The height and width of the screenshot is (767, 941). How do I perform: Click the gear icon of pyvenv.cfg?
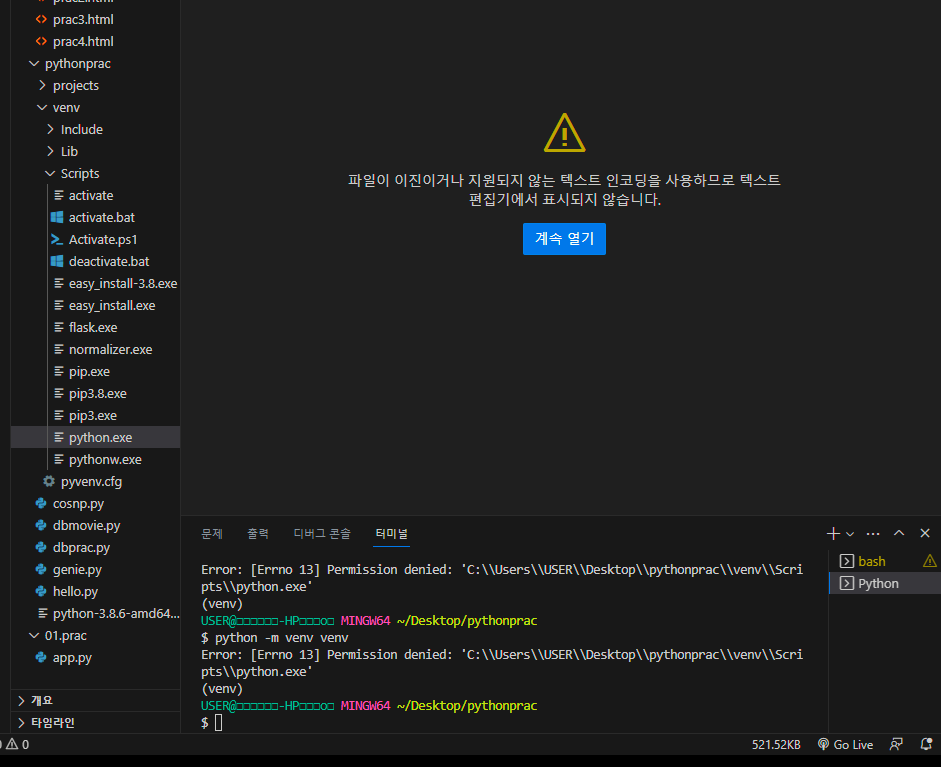[x=49, y=481]
